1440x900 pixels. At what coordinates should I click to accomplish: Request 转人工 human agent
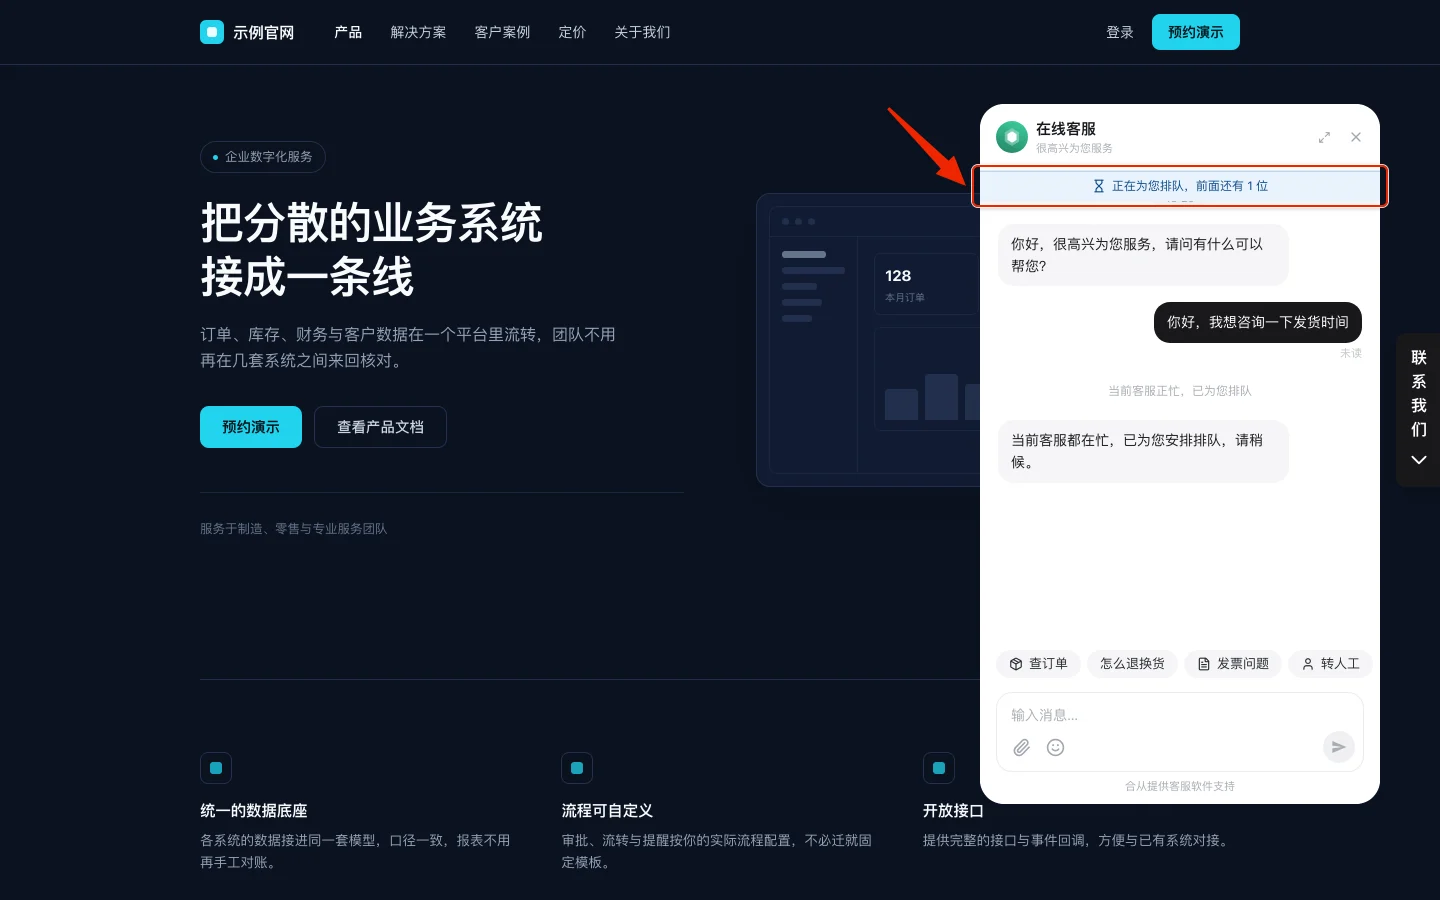coord(1330,664)
